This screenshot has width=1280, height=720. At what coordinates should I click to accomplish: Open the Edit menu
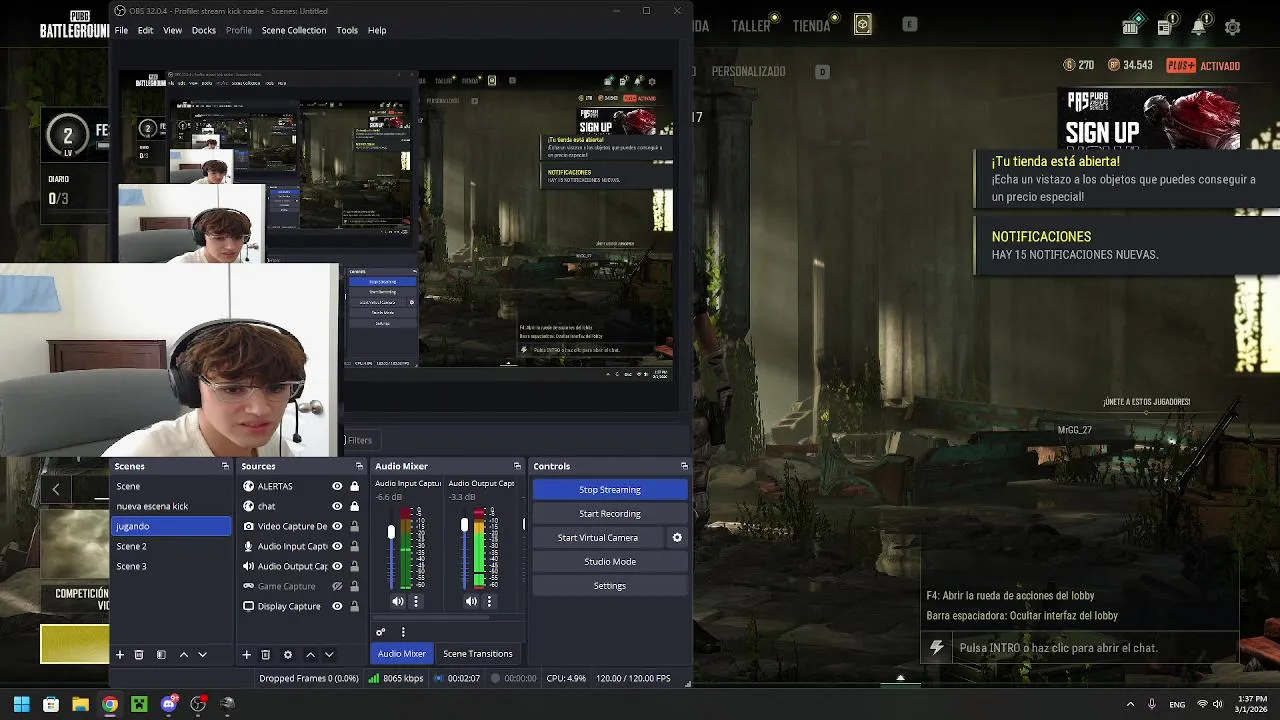point(145,30)
